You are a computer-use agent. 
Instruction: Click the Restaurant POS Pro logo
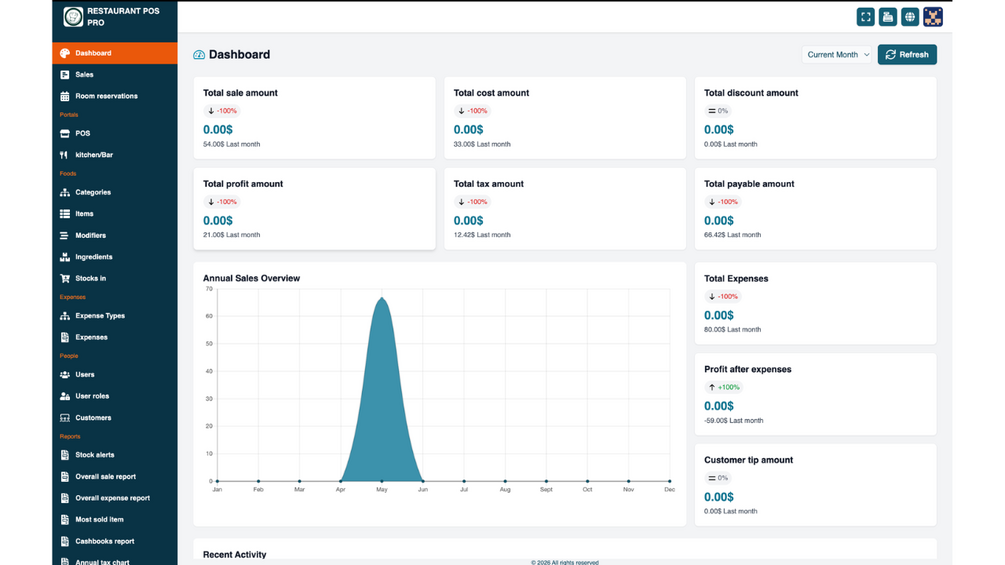(x=73, y=17)
